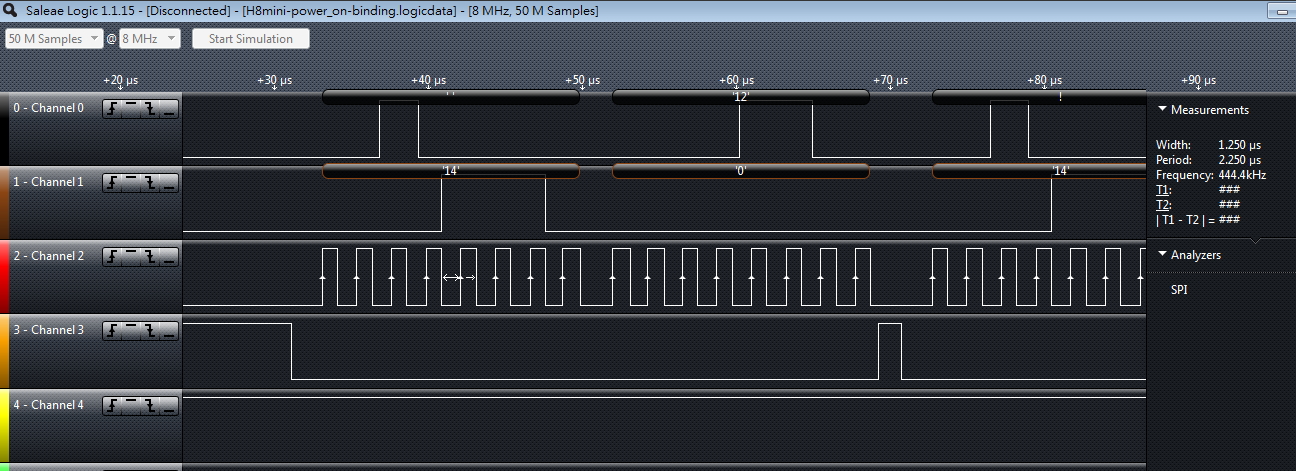Set rising edge trigger on Channel 2
This screenshot has width=1296, height=471.
(112, 256)
